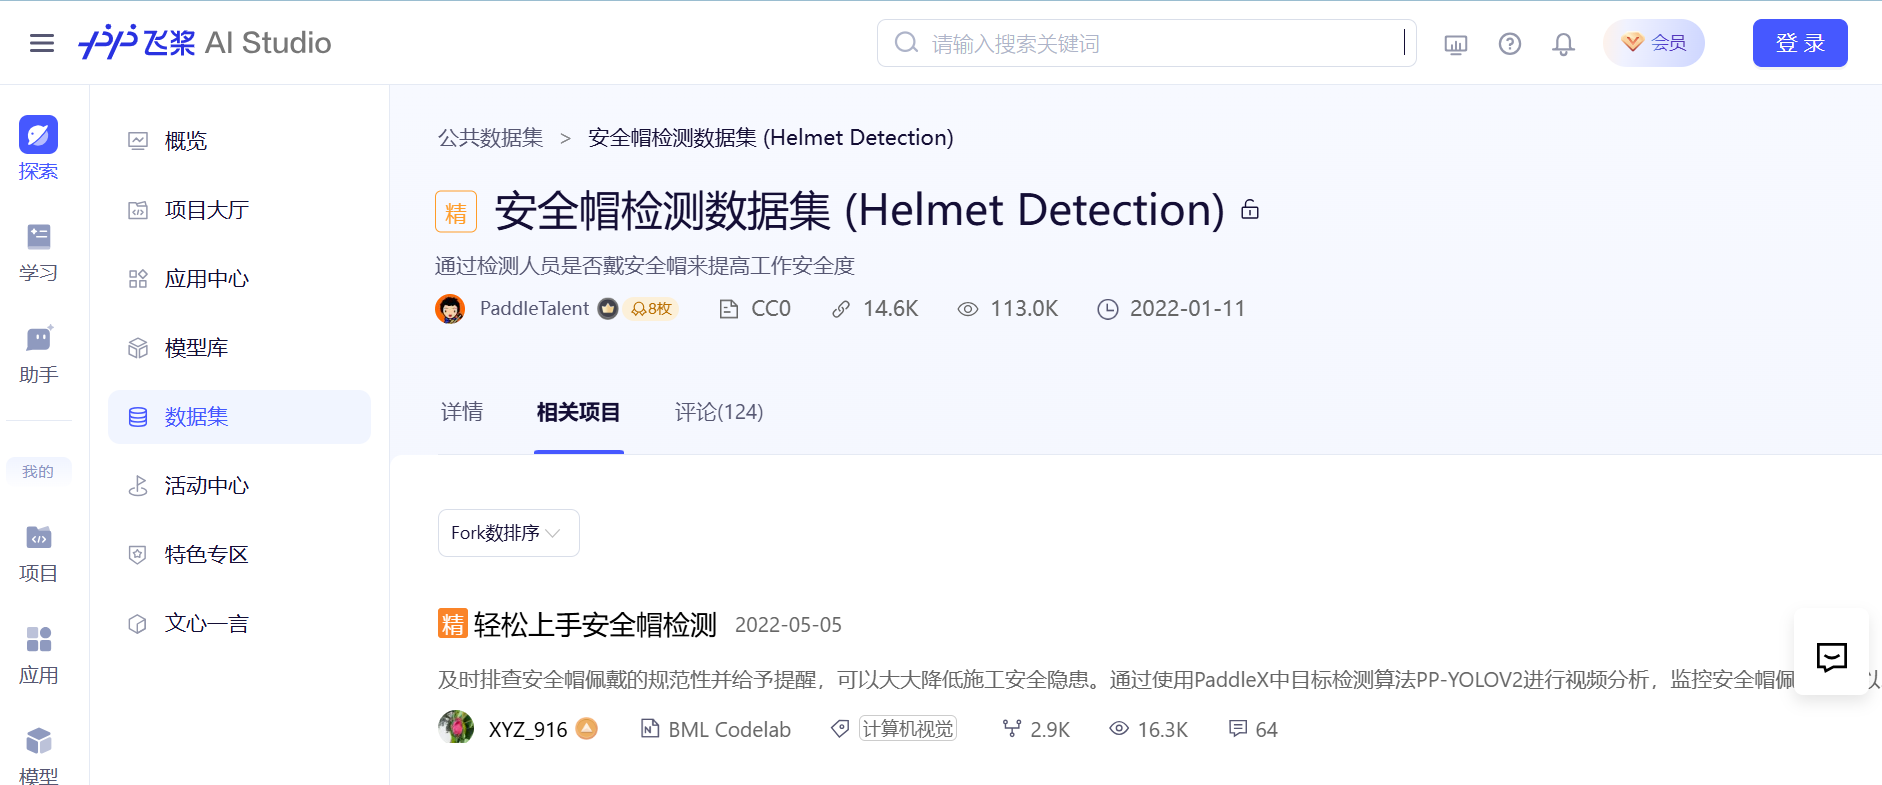Open 文心一言 menu item
The image size is (1882, 785).
click(x=239, y=624)
